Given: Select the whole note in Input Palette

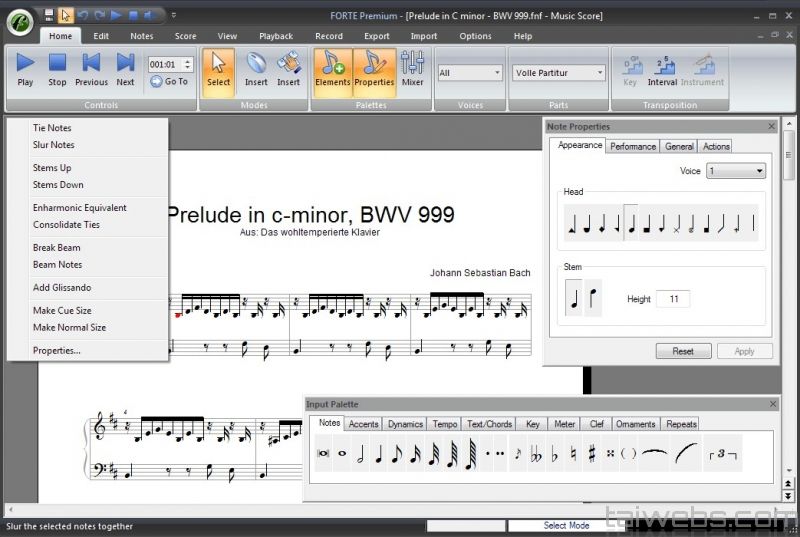Looking at the screenshot, I should pos(342,453).
